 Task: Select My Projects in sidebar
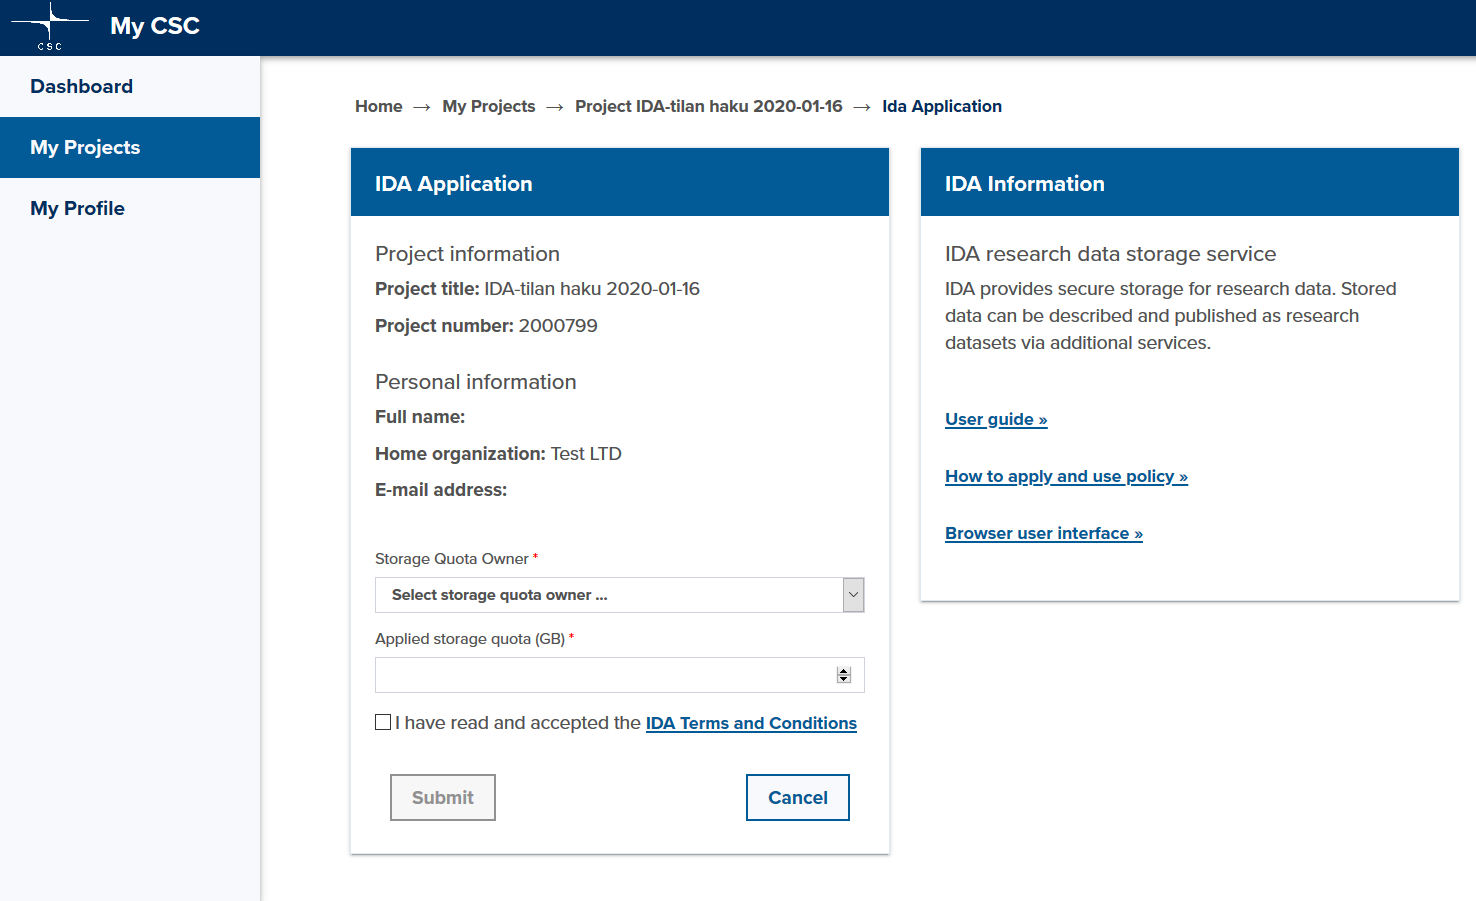tap(130, 147)
